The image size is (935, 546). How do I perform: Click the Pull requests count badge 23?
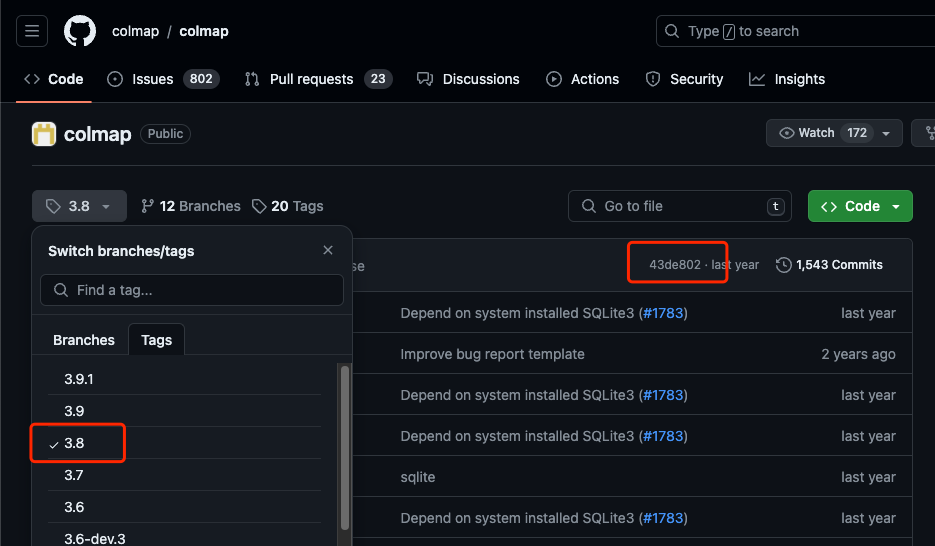(378, 79)
